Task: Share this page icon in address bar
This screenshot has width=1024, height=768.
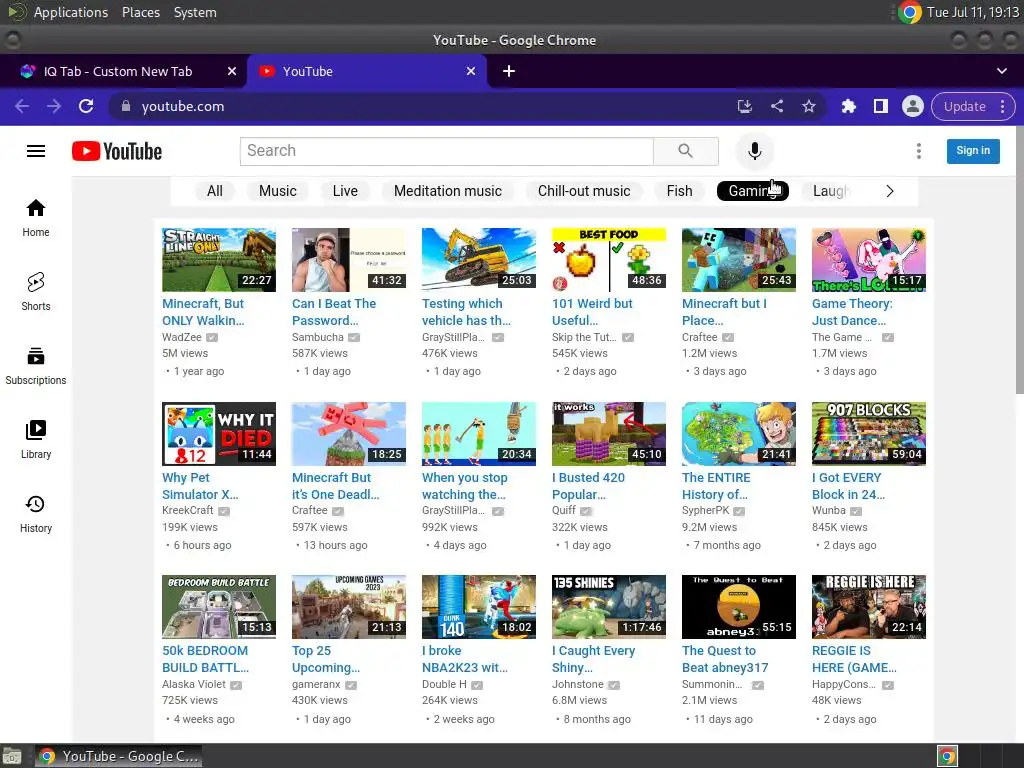Action: click(776, 106)
